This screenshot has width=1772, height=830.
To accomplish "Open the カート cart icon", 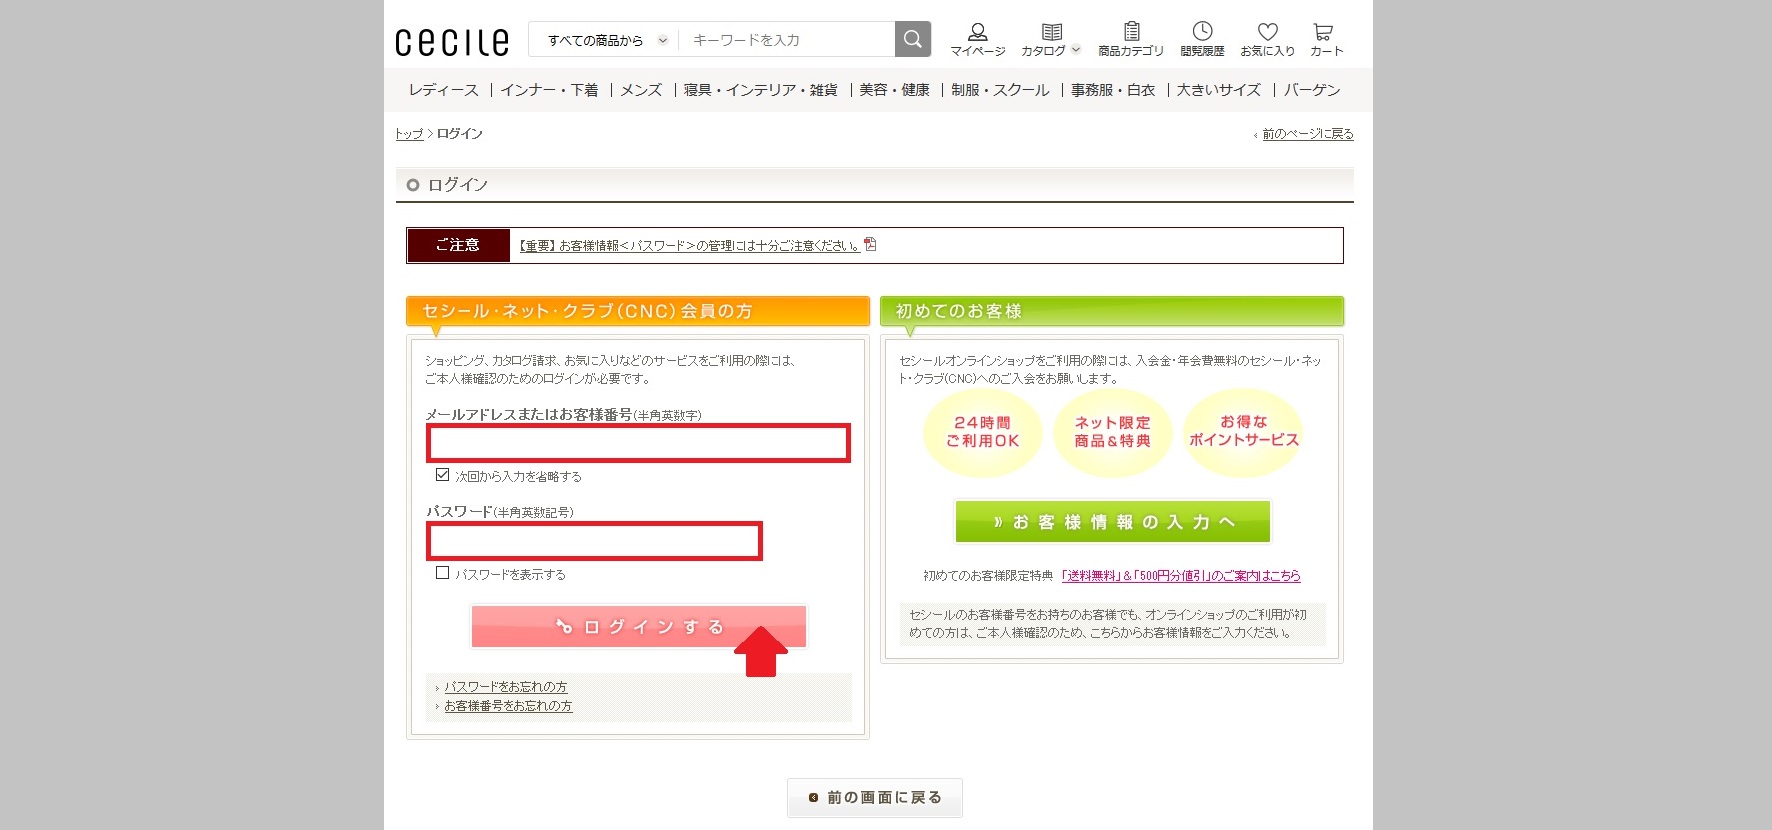I will tap(1326, 40).
